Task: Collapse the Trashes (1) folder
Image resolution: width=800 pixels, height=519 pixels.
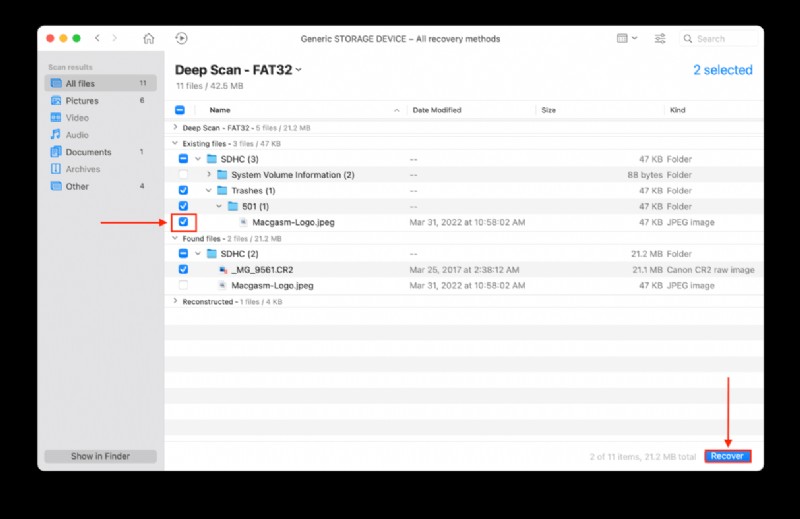Action: pyautogui.click(x=209, y=190)
